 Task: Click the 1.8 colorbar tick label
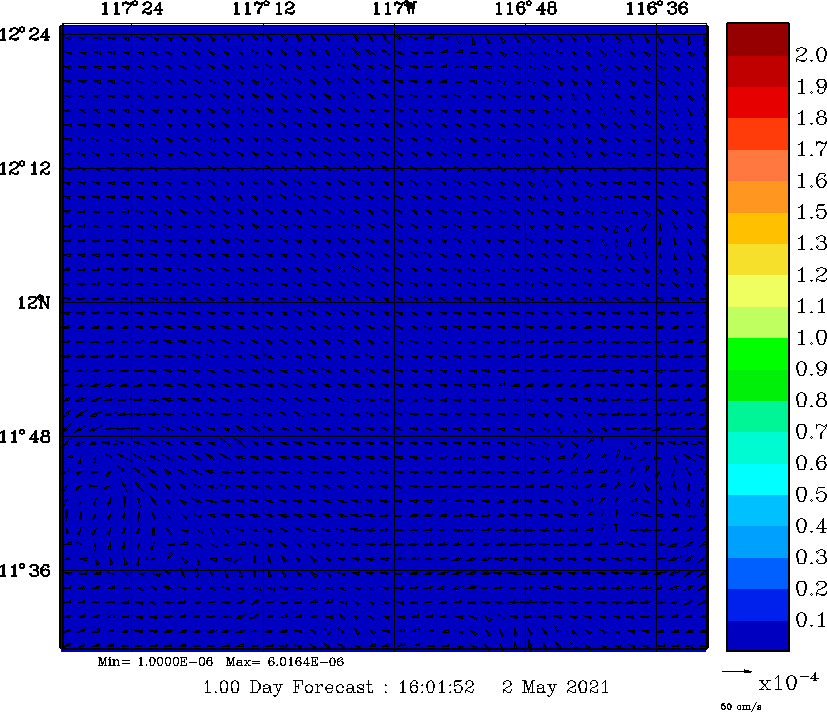[x=811, y=118]
